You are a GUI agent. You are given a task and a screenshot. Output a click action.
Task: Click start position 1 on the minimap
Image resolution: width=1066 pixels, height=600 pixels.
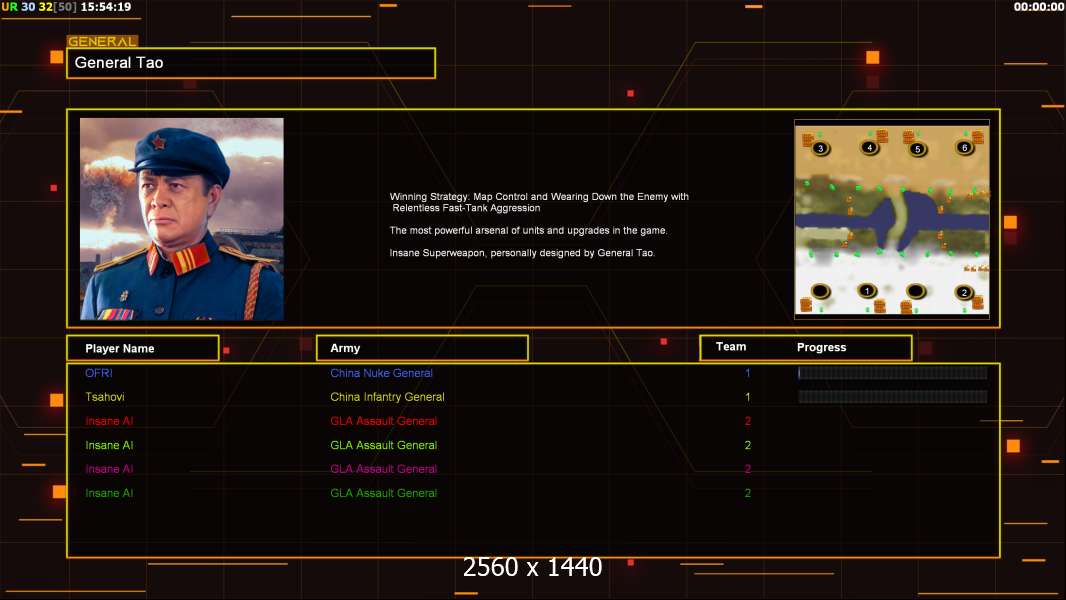[867, 291]
